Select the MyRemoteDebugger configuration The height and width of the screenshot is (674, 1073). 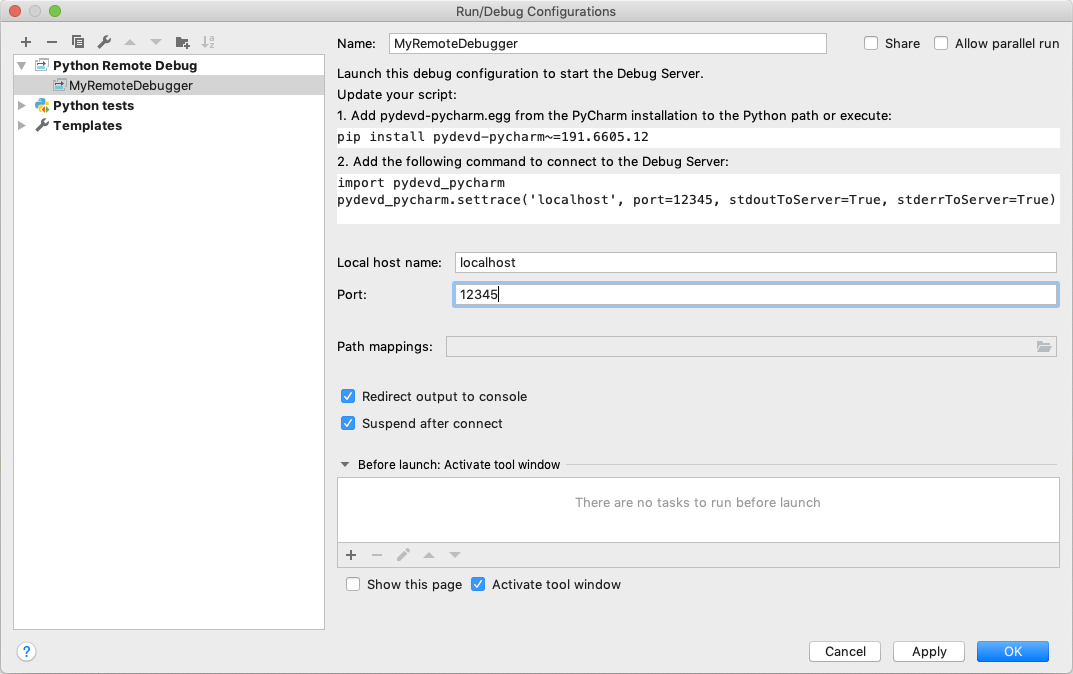pyautogui.click(x=131, y=85)
